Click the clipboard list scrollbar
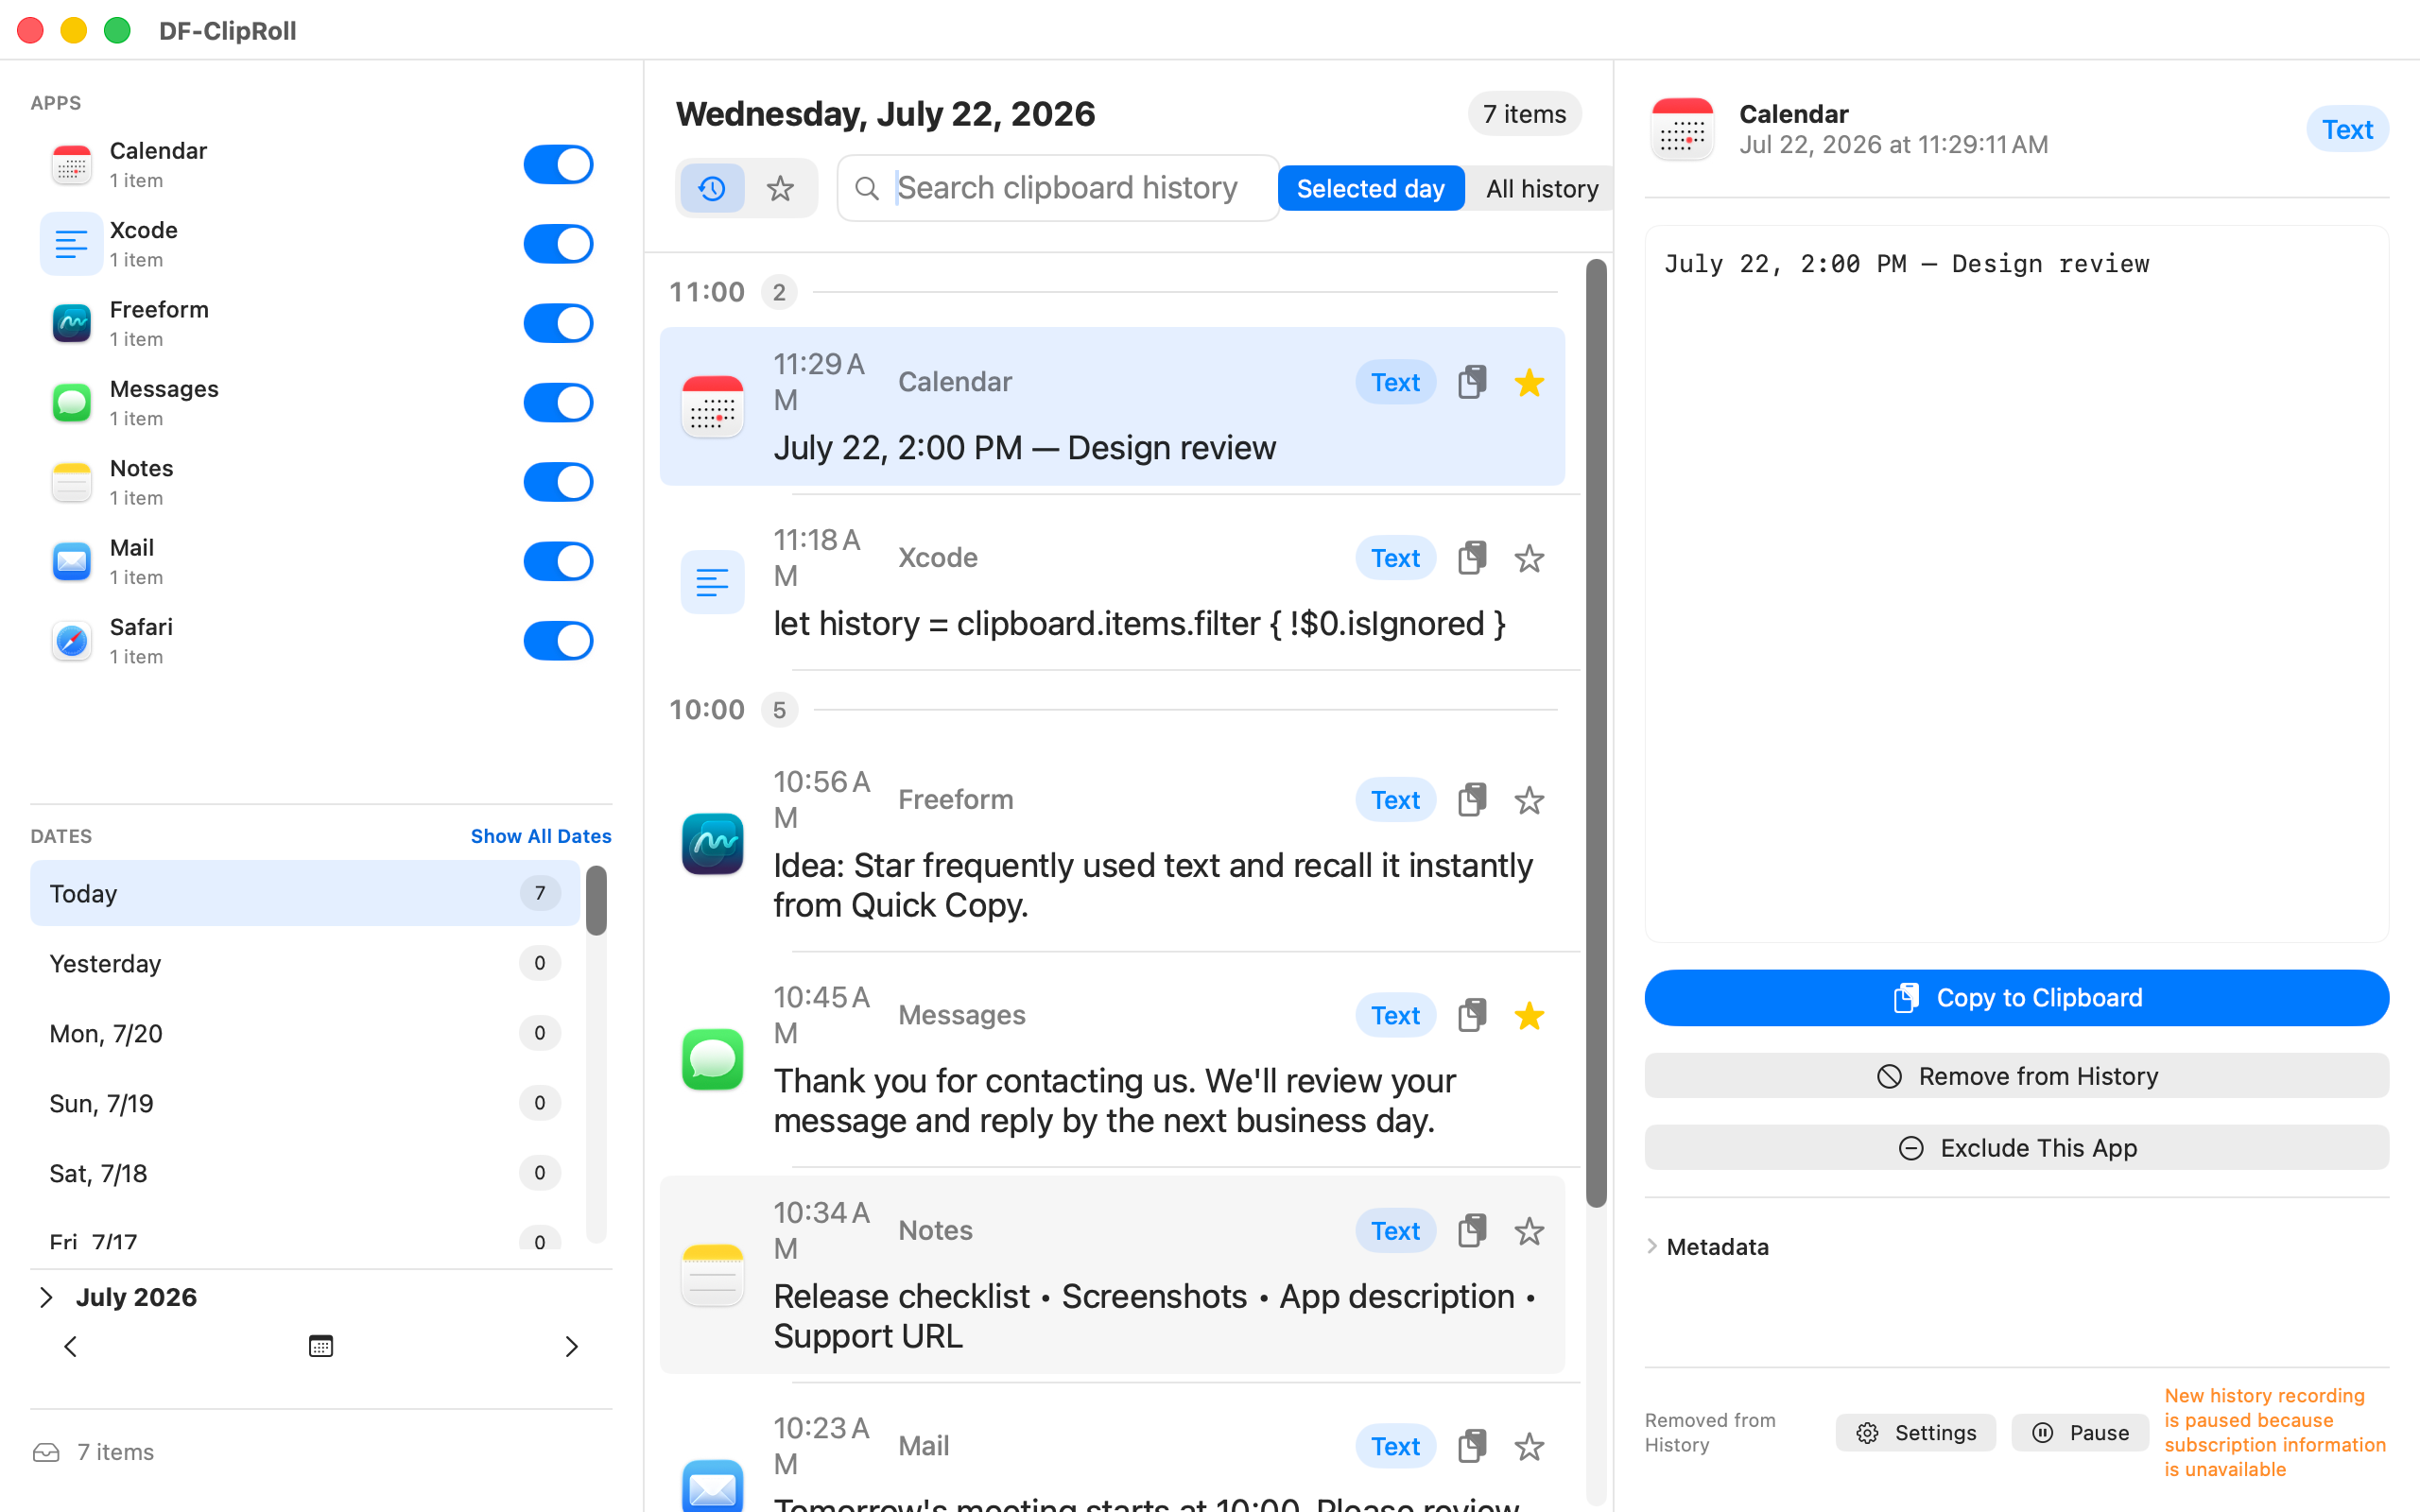This screenshot has width=2420, height=1512. click(x=1596, y=733)
